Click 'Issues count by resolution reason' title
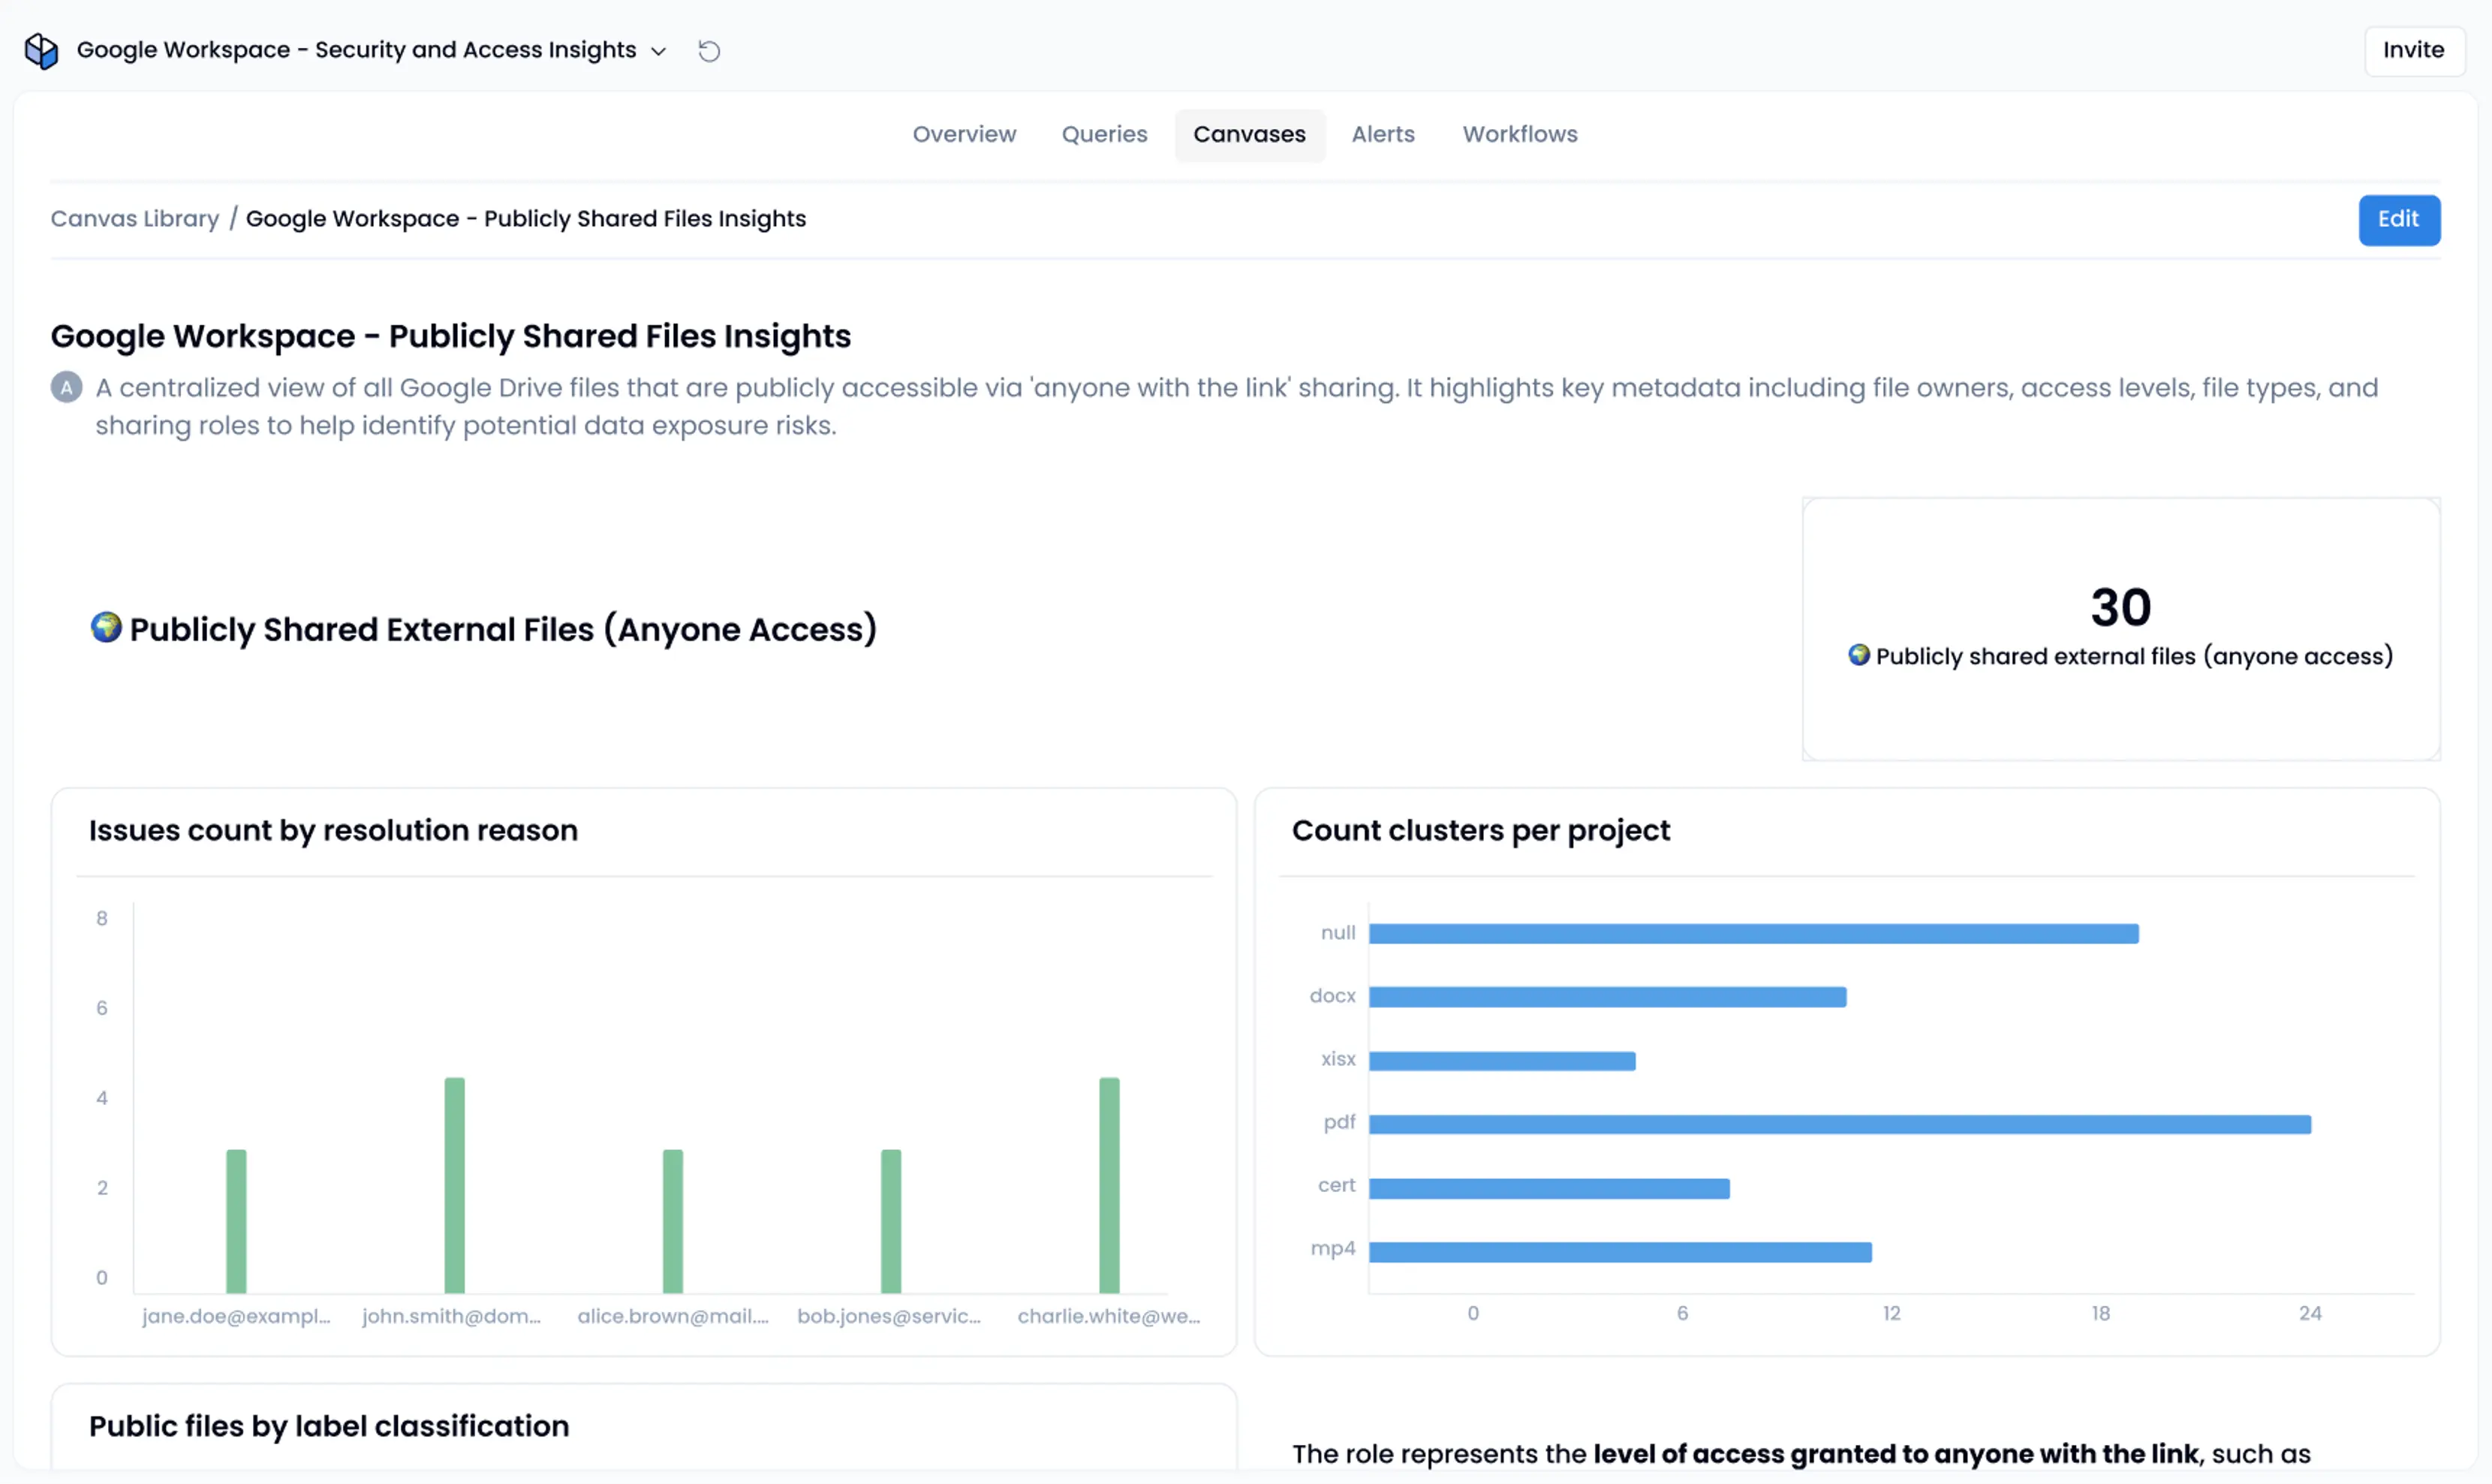 (x=333, y=830)
